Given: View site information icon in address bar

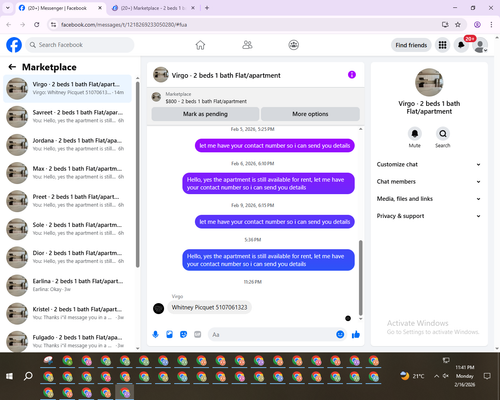Looking at the screenshot, I should point(53,25).
